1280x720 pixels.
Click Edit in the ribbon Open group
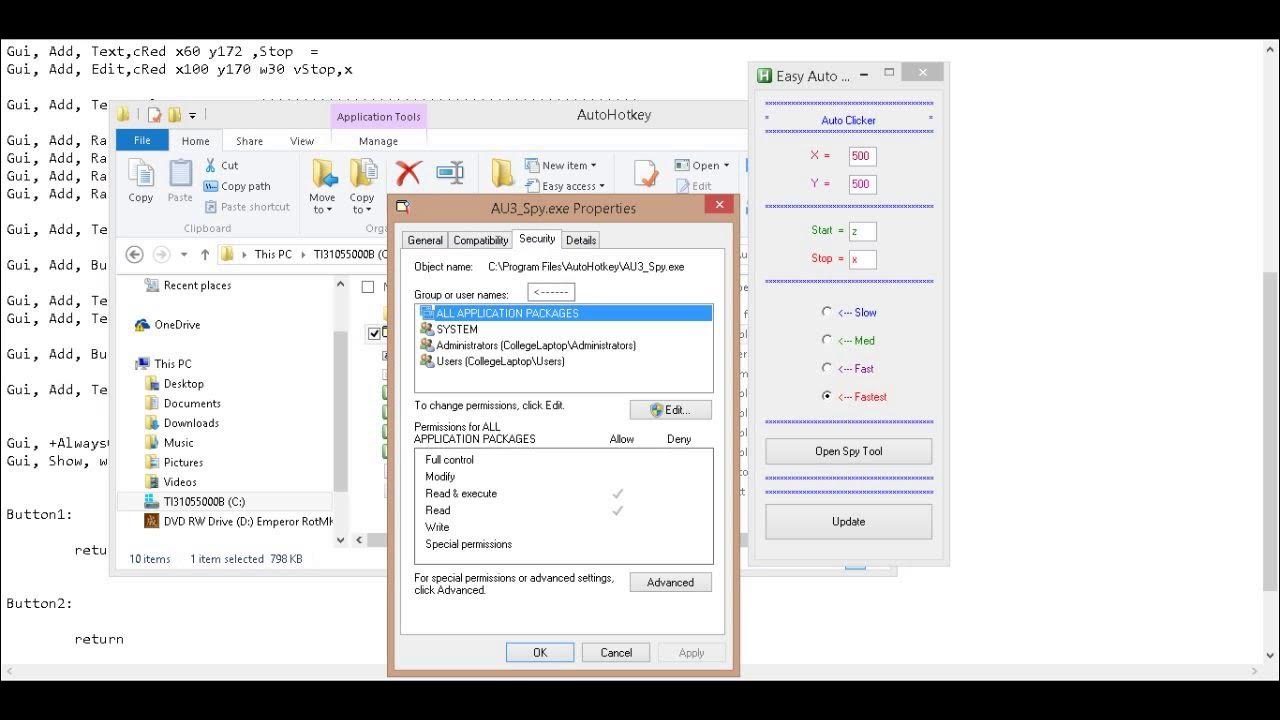pyautogui.click(x=694, y=186)
